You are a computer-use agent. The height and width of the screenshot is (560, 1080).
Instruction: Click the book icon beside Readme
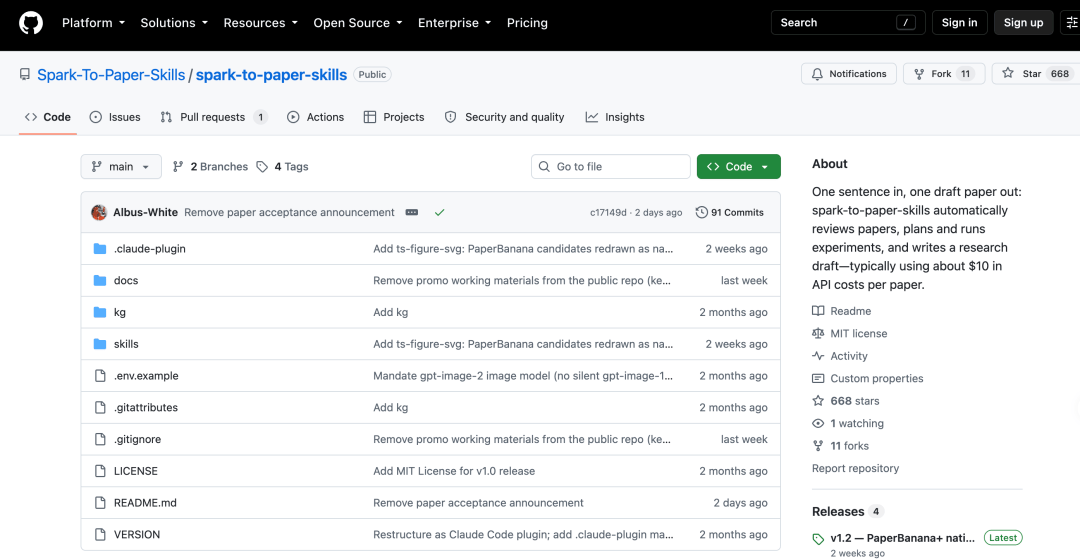click(818, 311)
